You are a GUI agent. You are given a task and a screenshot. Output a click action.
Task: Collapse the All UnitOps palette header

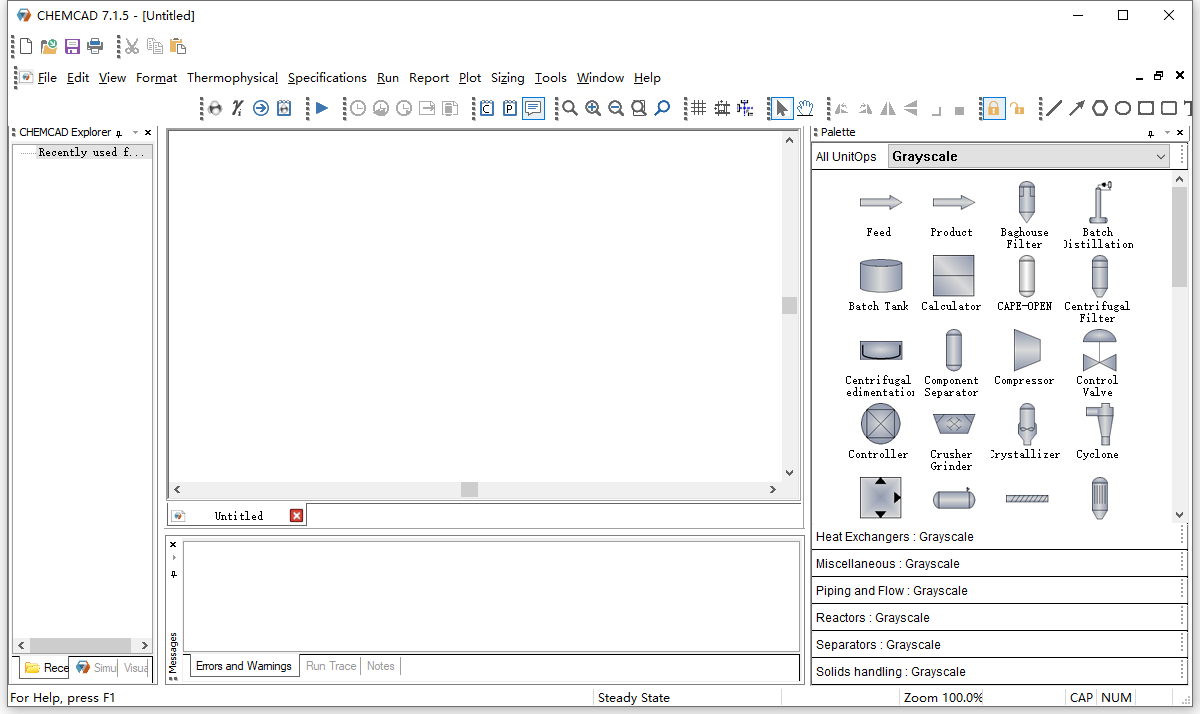(x=846, y=156)
